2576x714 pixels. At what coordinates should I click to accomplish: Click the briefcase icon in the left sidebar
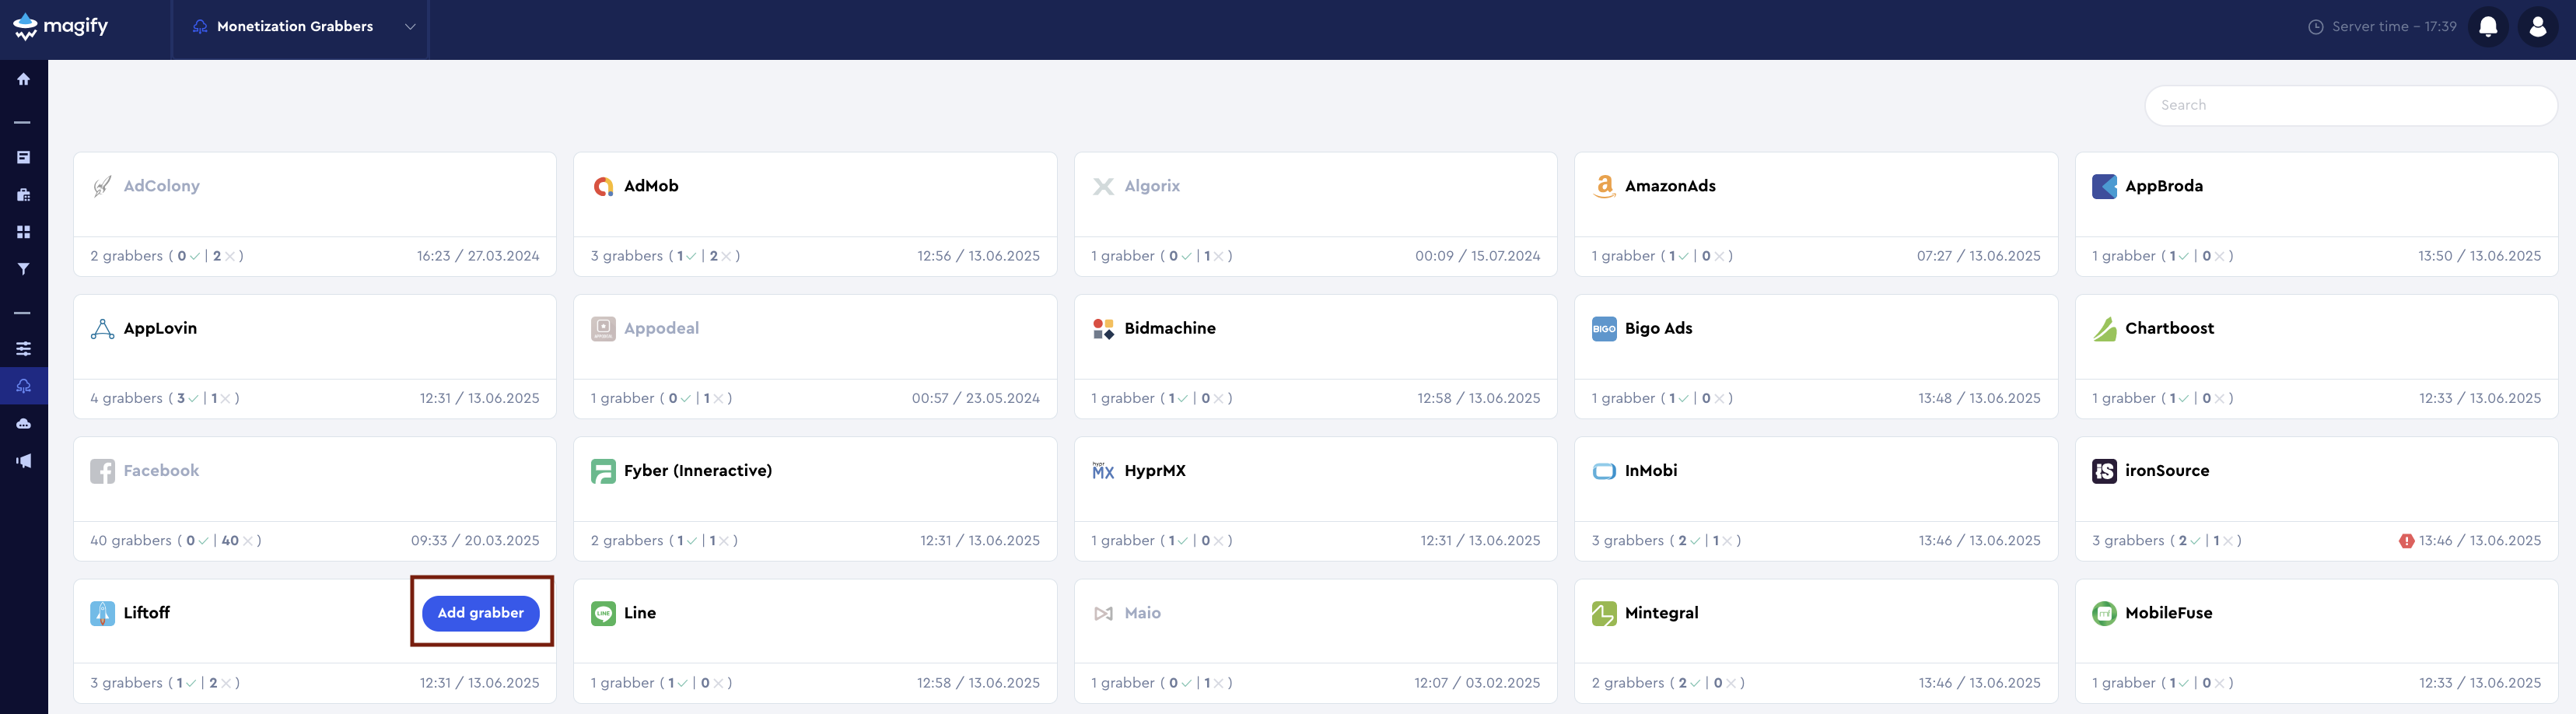(x=22, y=194)
